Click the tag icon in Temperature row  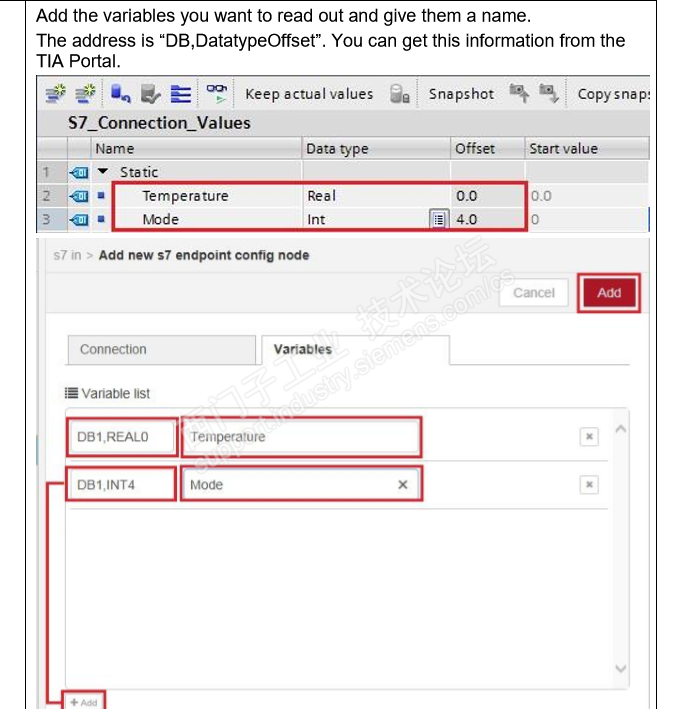79,196
